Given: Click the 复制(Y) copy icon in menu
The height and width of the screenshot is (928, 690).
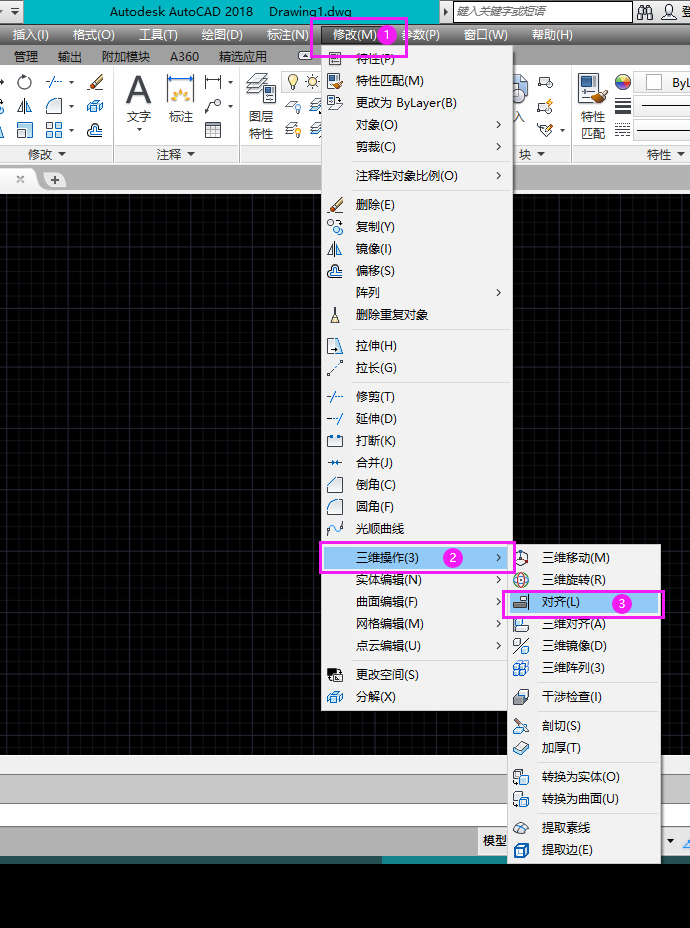Looking at the screenshot, I should point(335,227).
